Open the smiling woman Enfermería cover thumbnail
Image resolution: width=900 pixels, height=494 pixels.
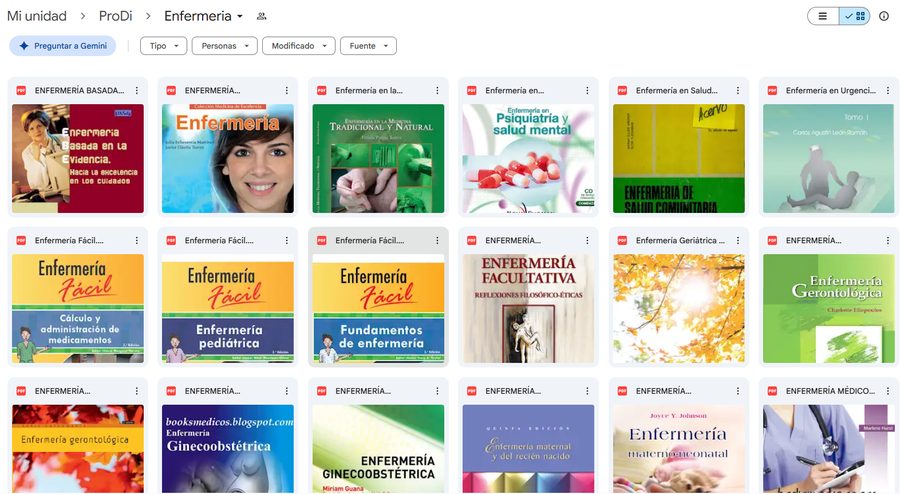(228, 158)
